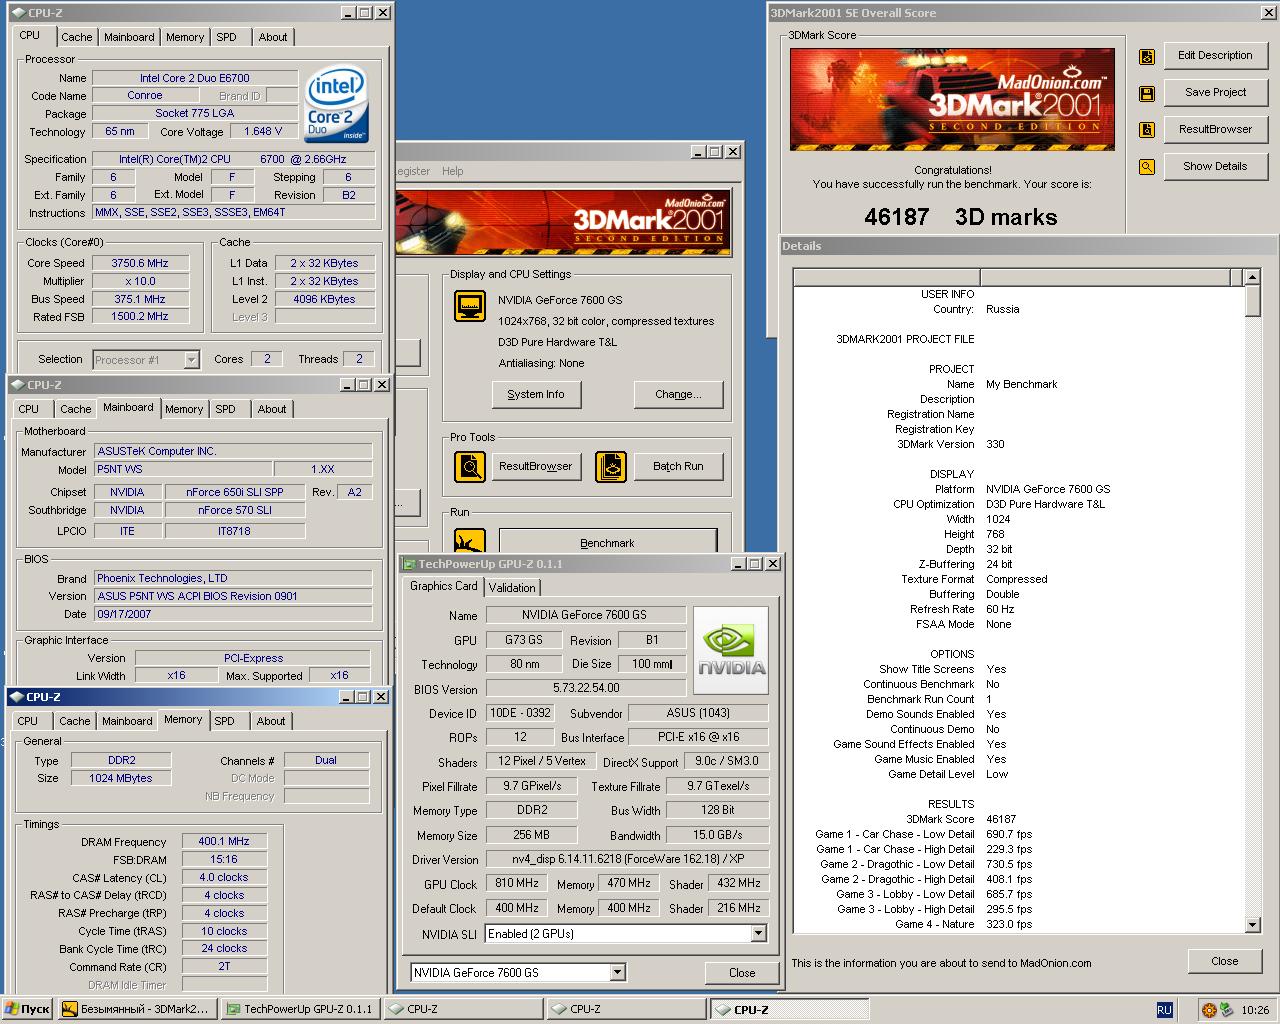Click the Save Project button

[x=1215, y=92]
